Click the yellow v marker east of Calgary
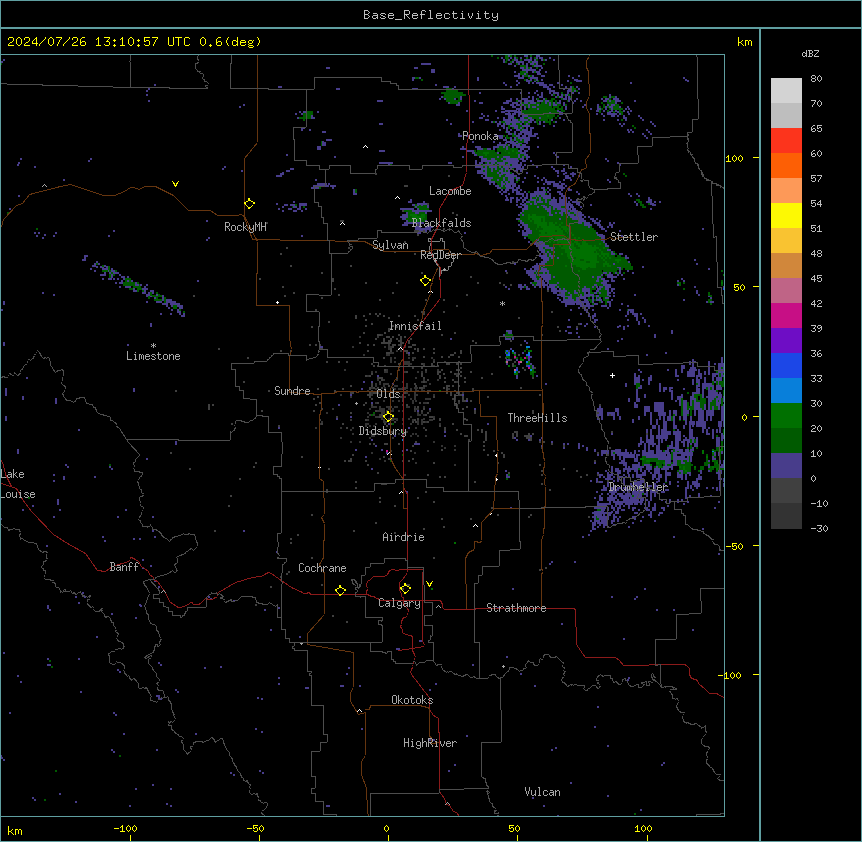862x842 pixels. pos(429,584)
